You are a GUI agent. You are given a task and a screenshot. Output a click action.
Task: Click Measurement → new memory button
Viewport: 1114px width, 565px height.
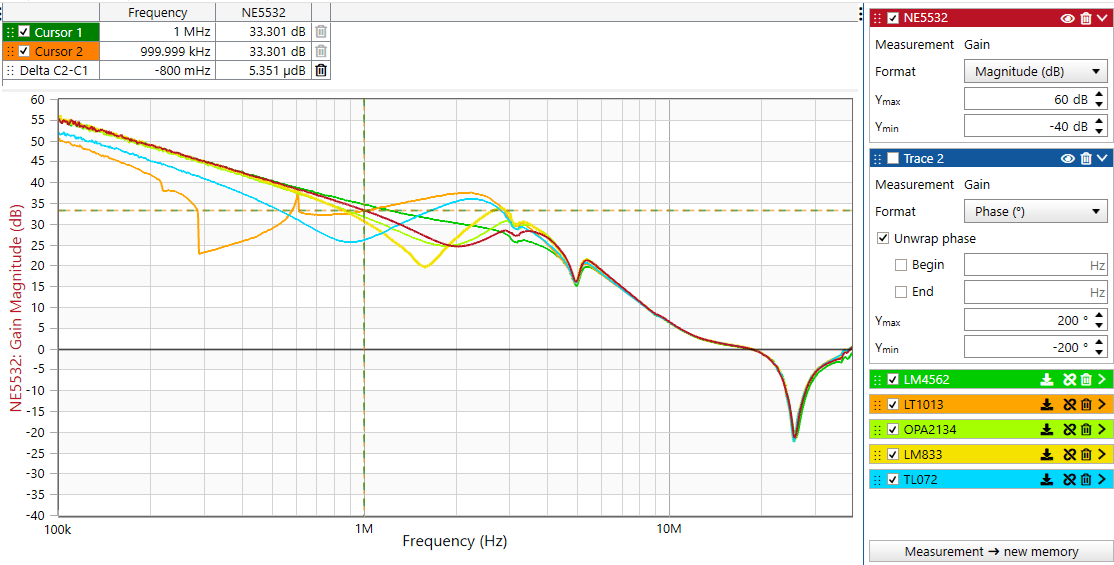991,551
